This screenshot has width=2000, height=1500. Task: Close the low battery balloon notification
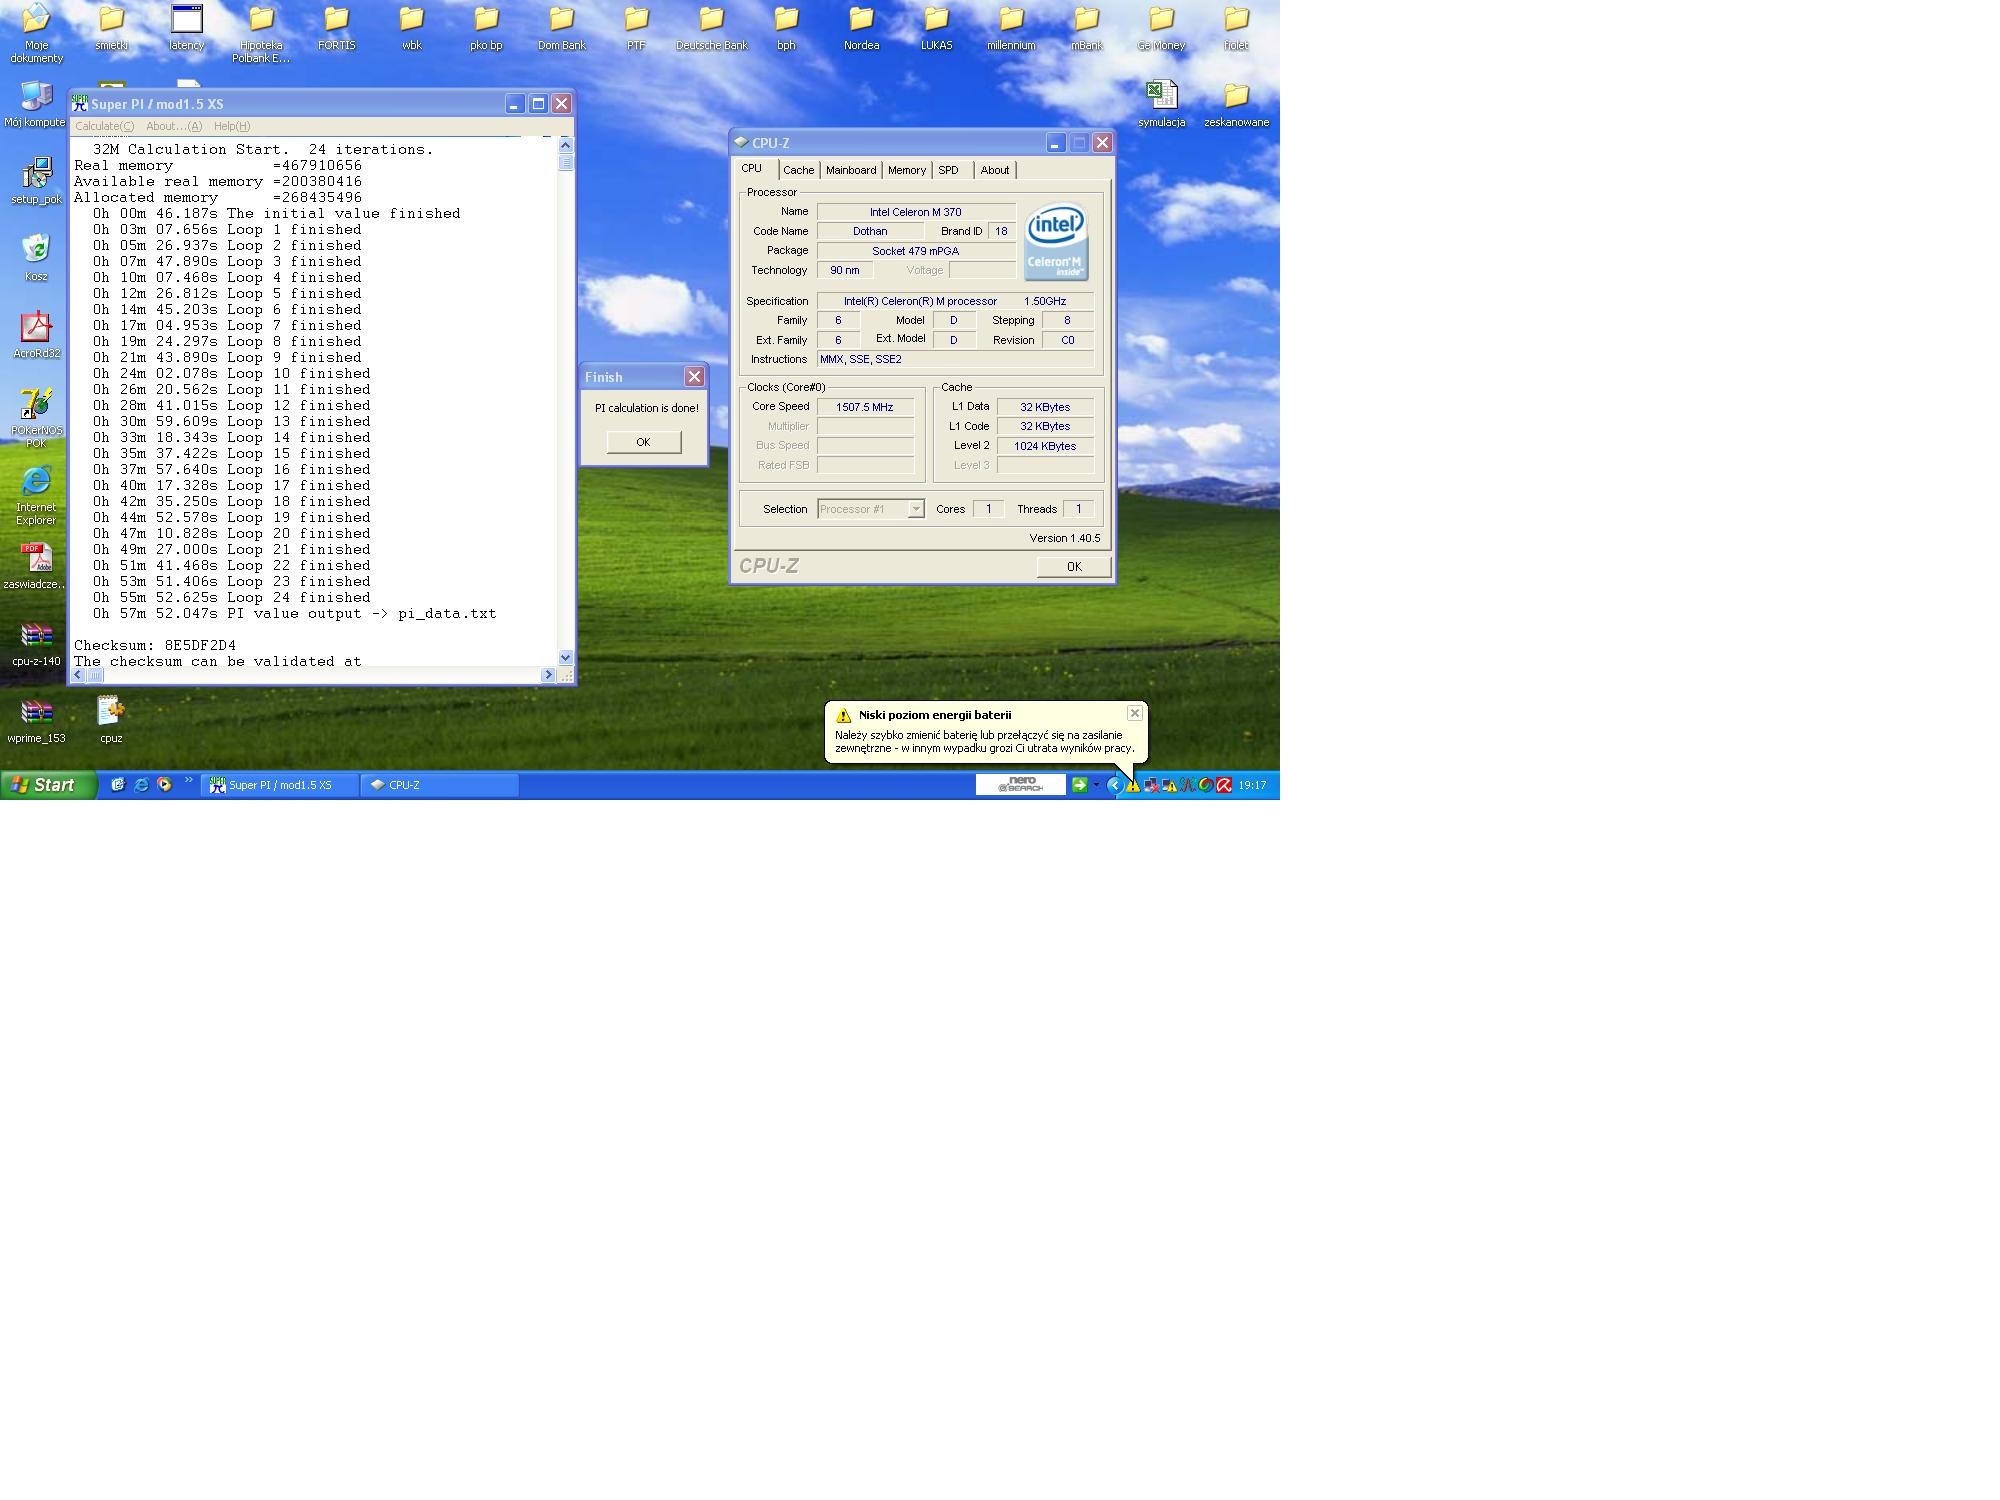point(1134,713)
